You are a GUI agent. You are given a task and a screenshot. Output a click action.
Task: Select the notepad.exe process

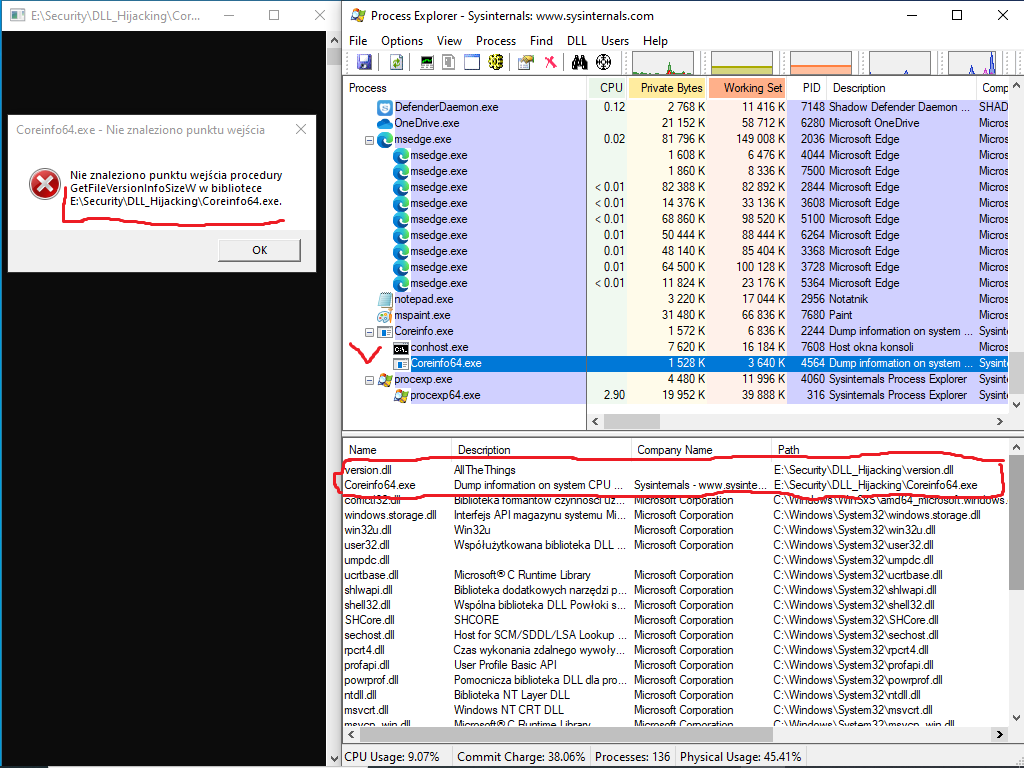point(423,299)
